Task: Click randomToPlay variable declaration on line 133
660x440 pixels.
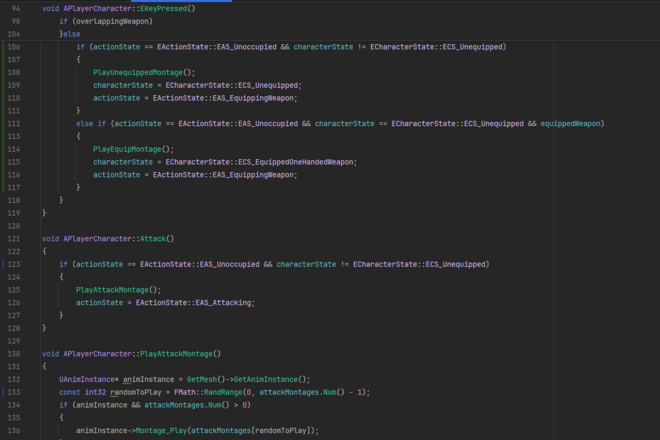Action: tap(136, 392)
